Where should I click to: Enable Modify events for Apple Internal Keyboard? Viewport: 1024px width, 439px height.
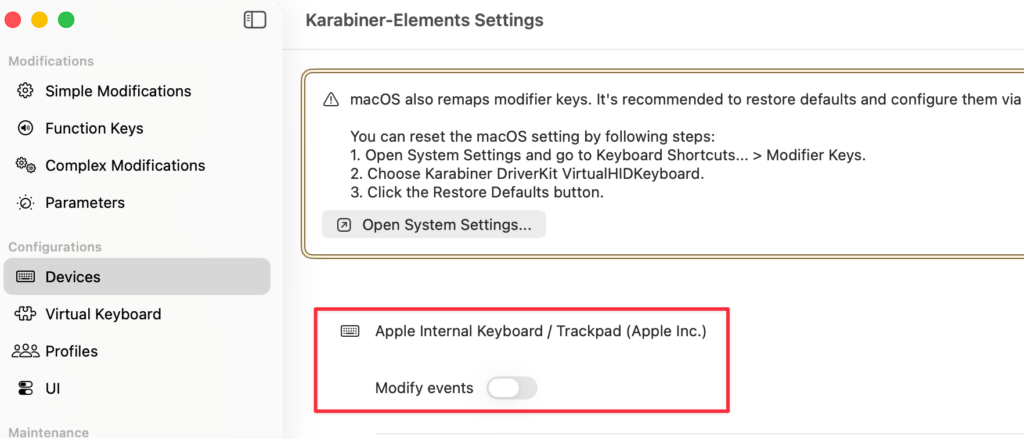[x=511, y=388]
